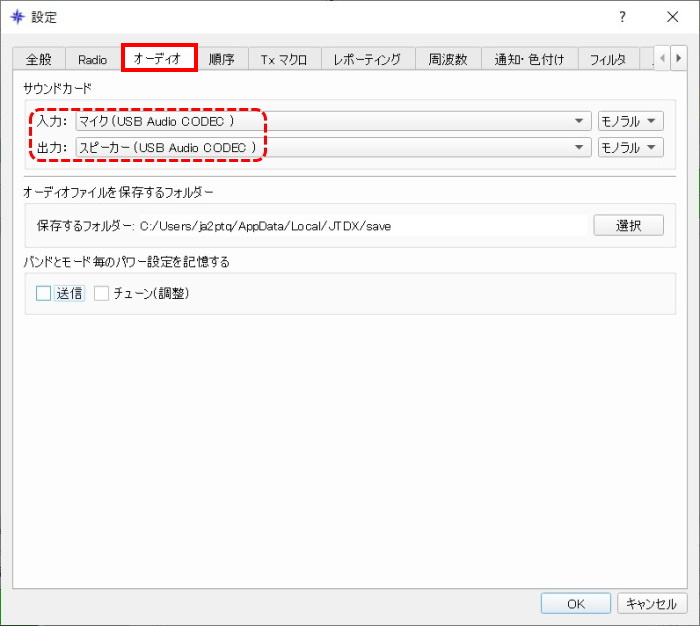Image resolution: width=700 pixels, height=626 pixels.
Task: Switch to the Radio tab
Action: (92, 59)
